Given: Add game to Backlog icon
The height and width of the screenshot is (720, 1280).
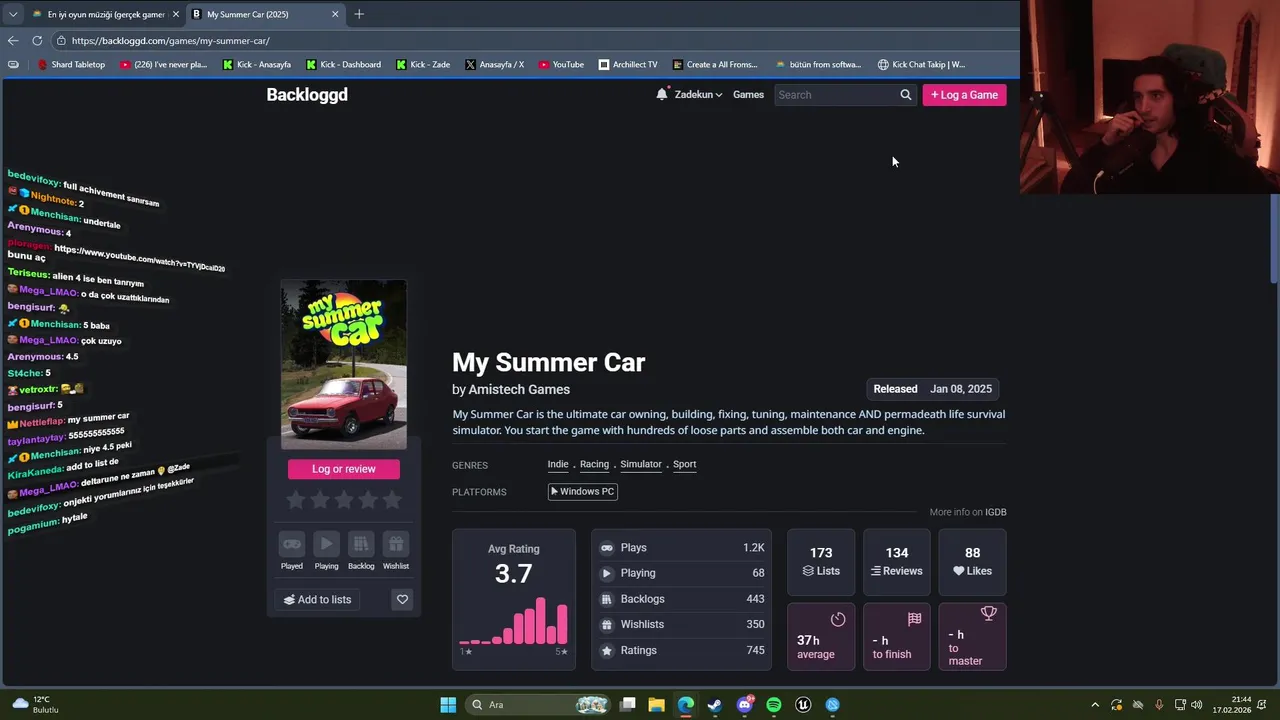Looking at the screenshot, I should pos(361,544).
